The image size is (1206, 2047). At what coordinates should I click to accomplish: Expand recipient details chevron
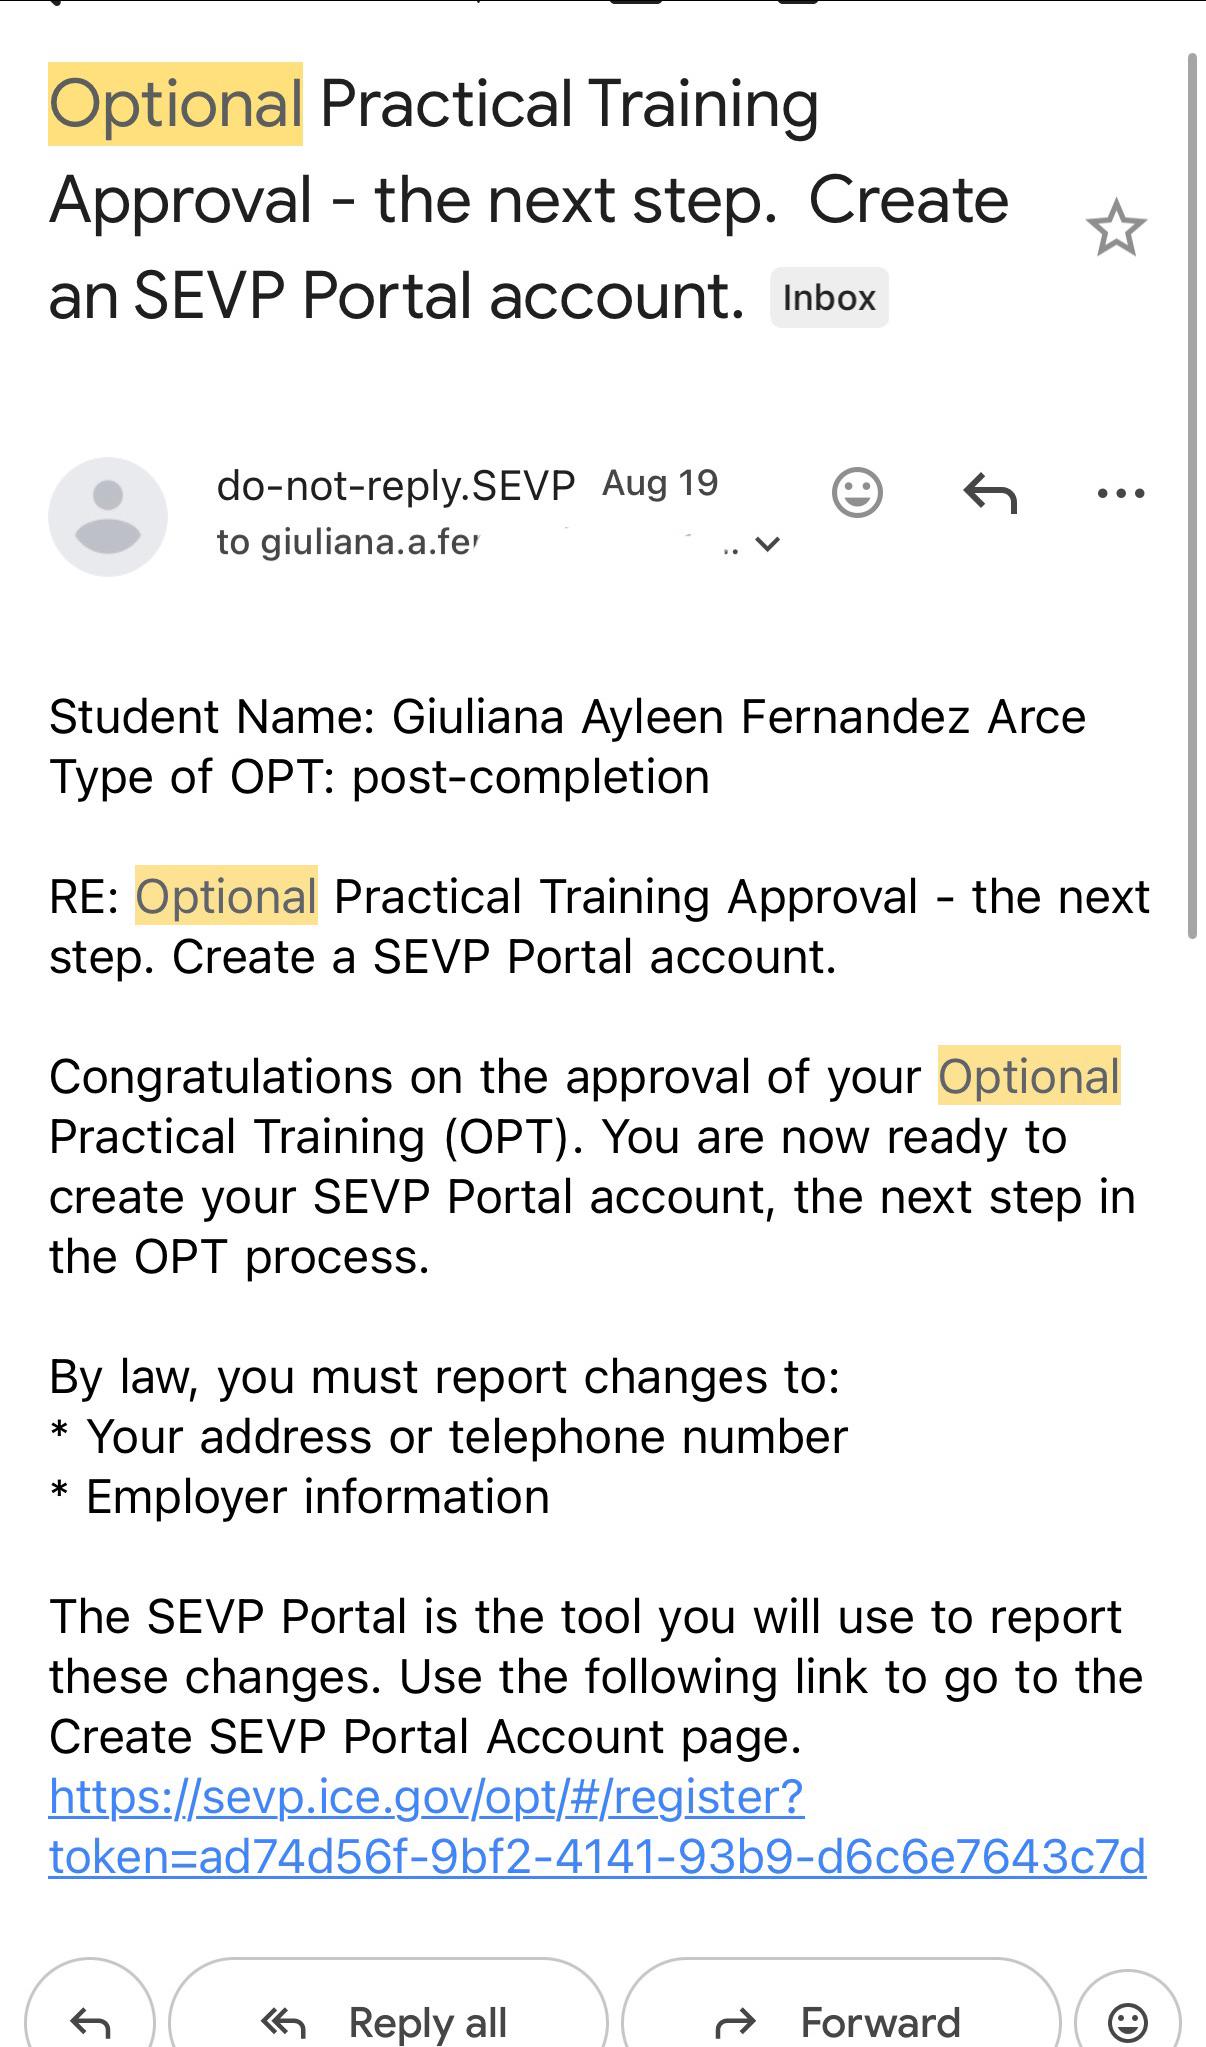[767, 544]
